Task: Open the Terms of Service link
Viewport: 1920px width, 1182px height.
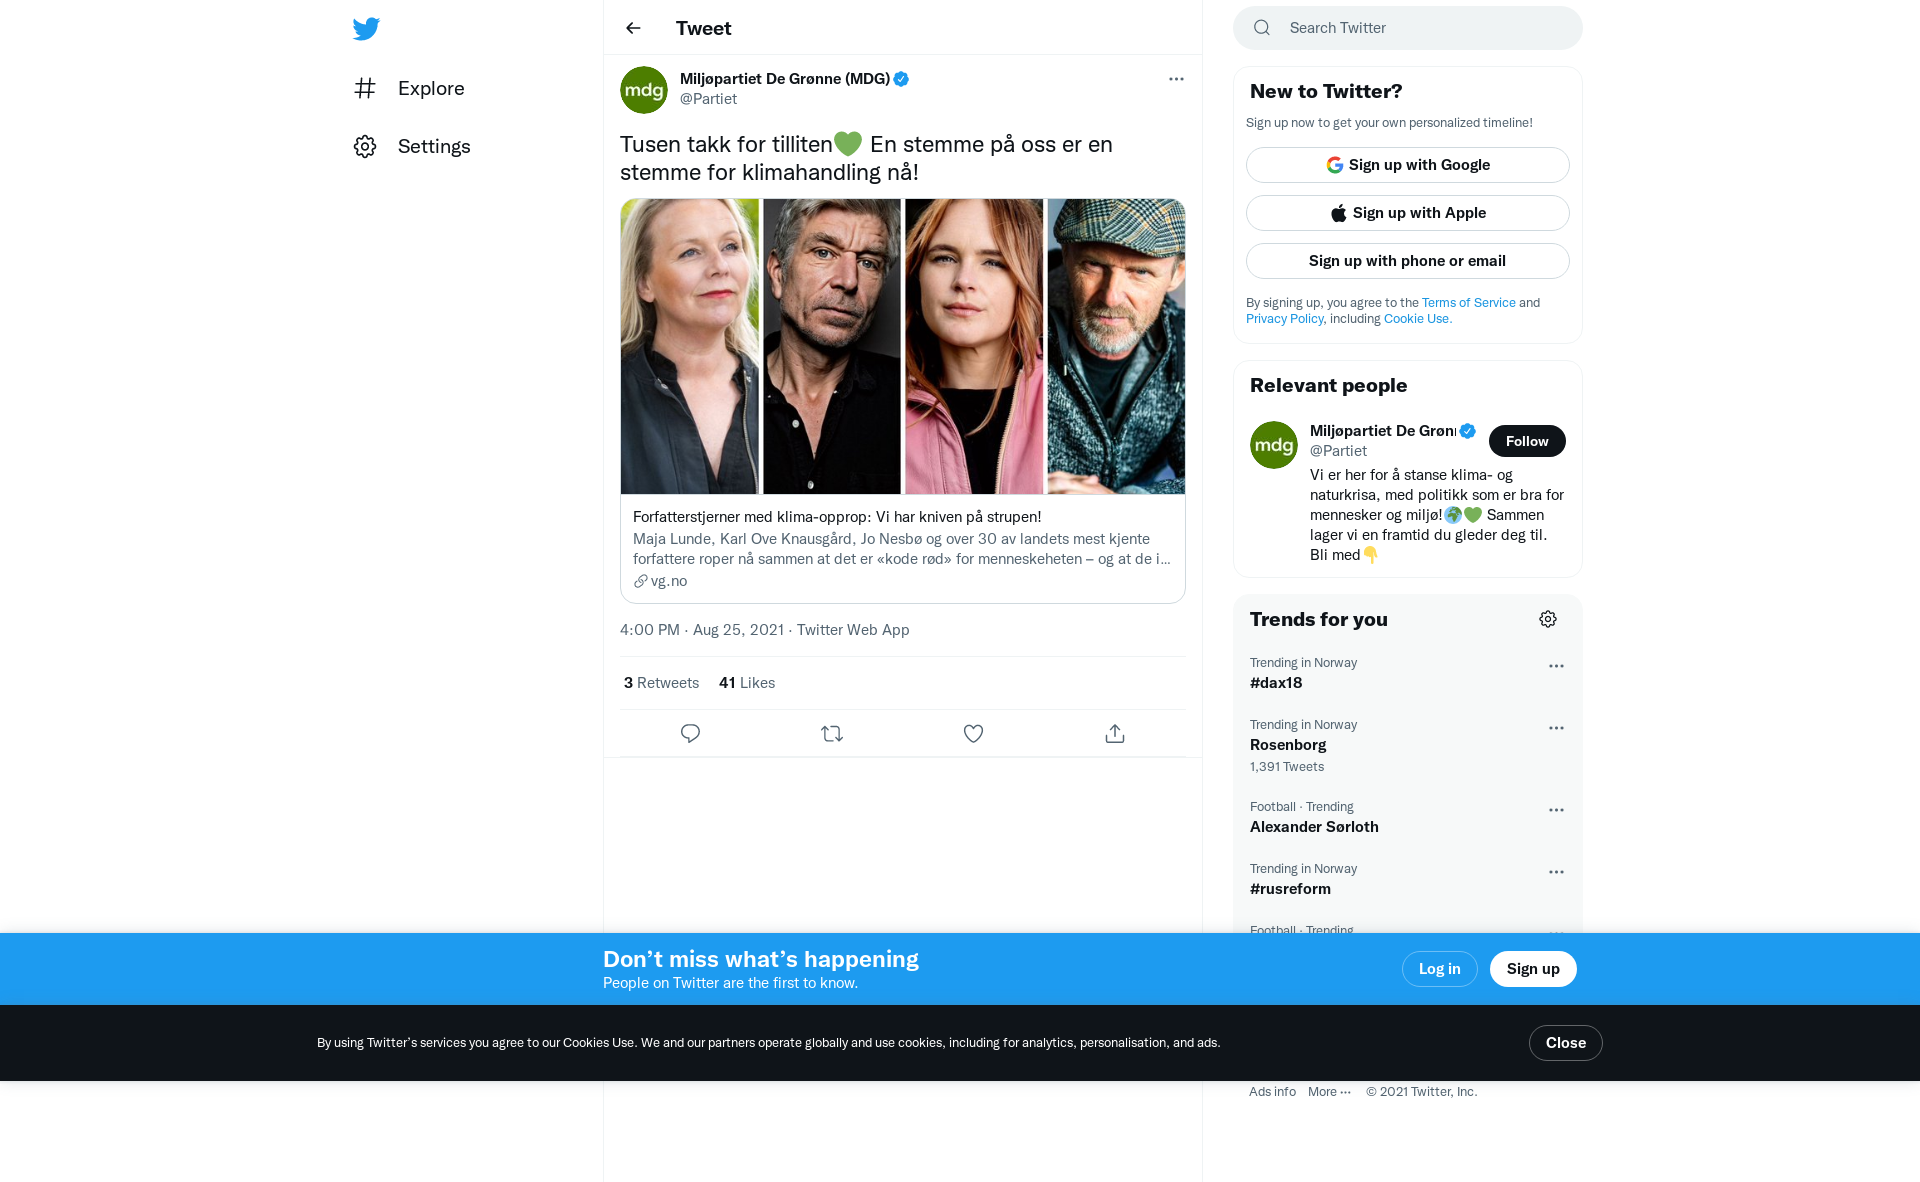Action: click(1468, 303)
